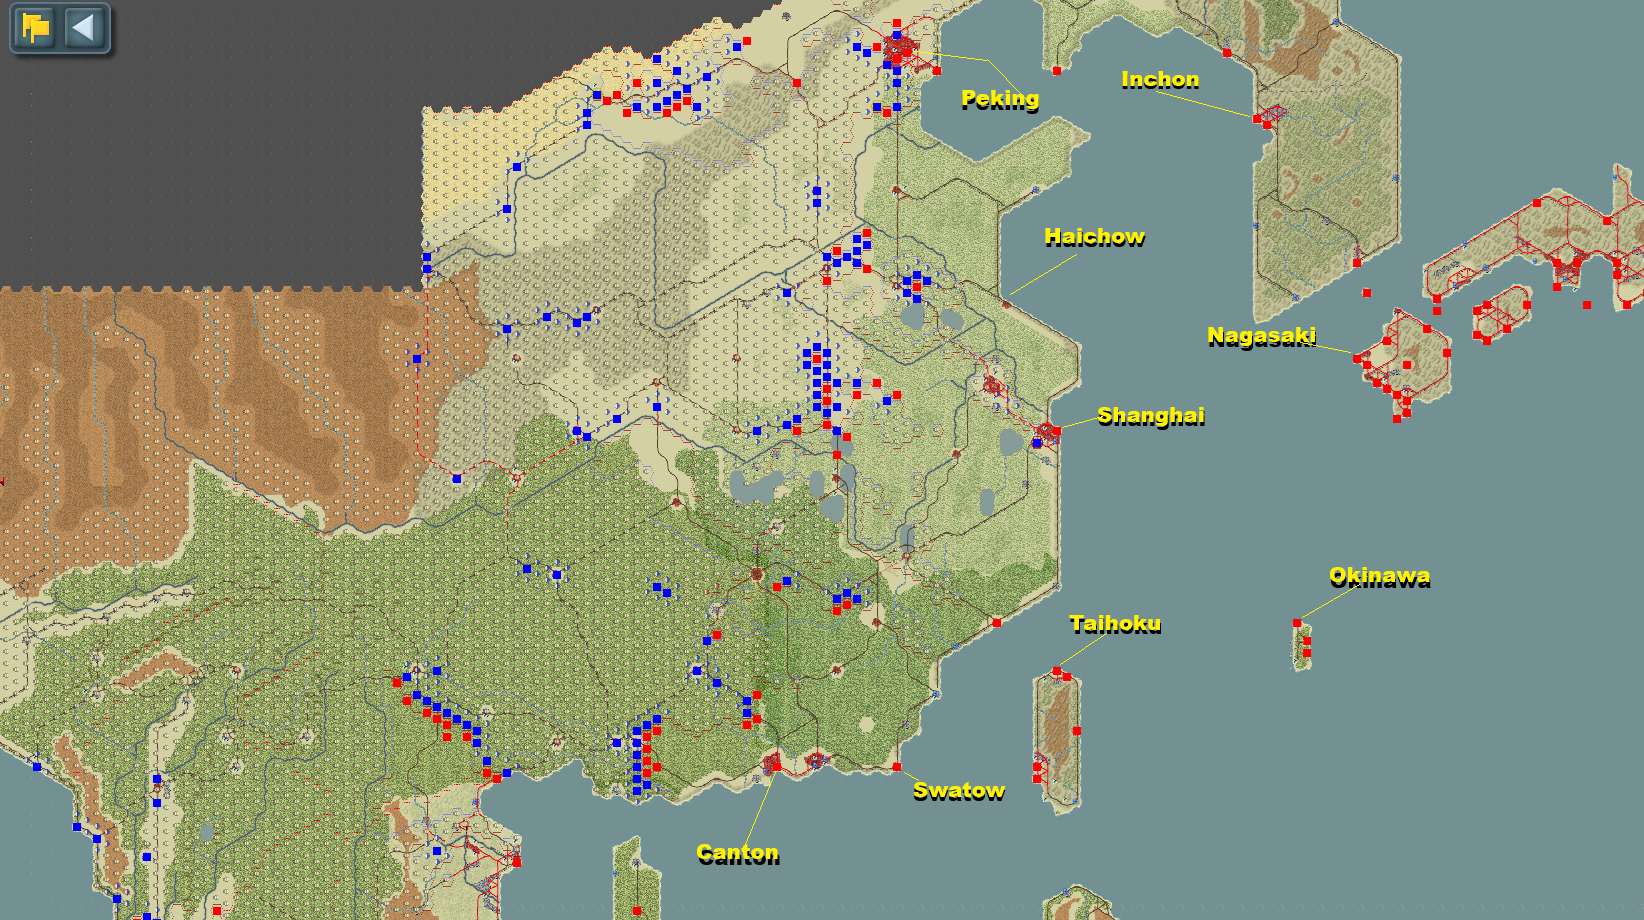
Task: Select the Inchon city label
Action: click(x=1160, y=79)
